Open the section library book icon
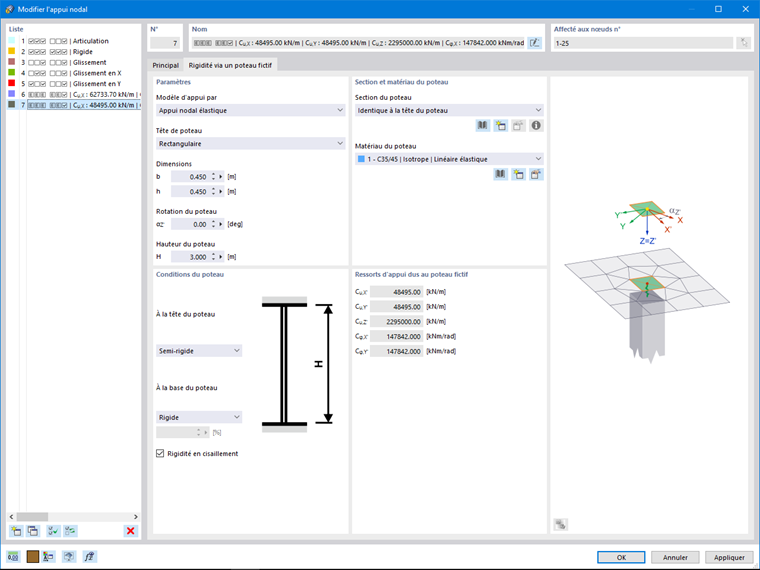 coord(483,126)
